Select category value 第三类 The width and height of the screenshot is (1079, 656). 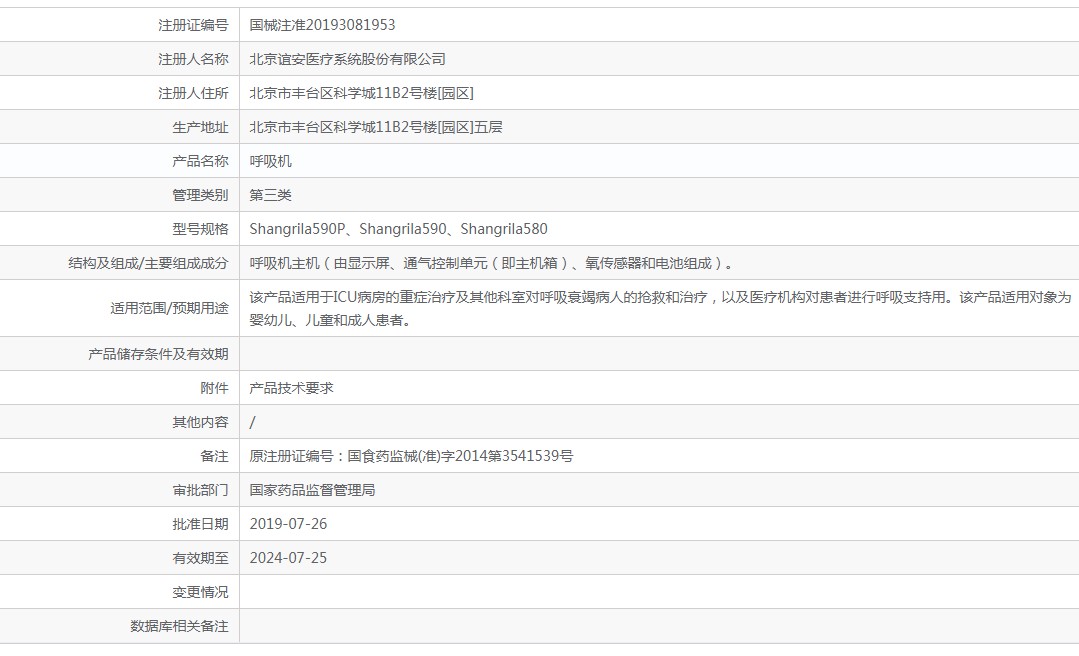coord(270,195)
